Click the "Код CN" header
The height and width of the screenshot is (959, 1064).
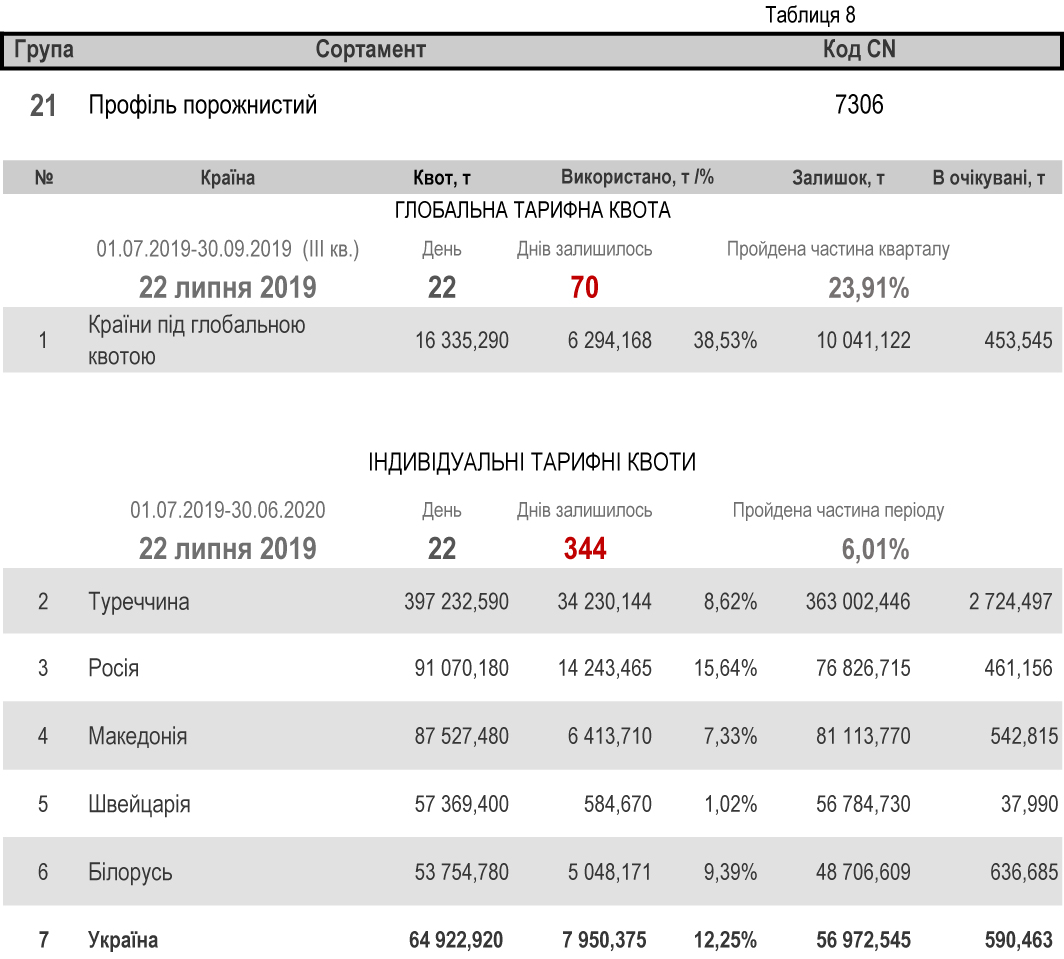click(858, 50)
